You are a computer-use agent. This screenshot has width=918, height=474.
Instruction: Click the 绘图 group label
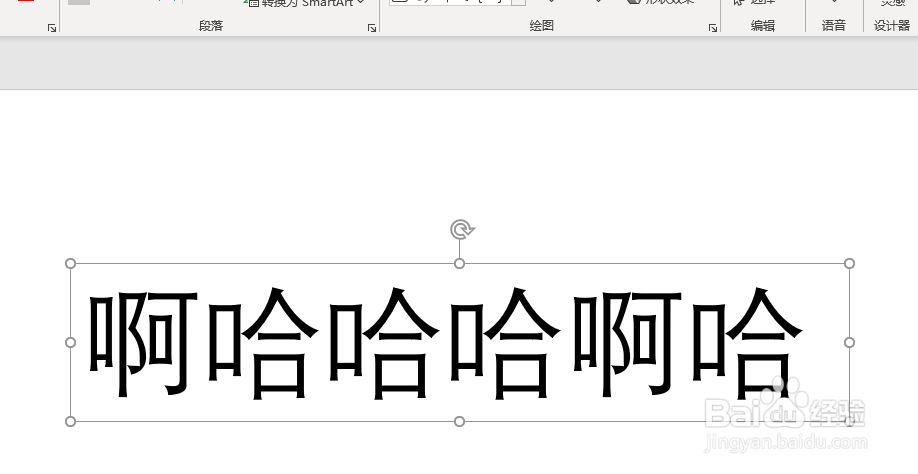point(542,26)
